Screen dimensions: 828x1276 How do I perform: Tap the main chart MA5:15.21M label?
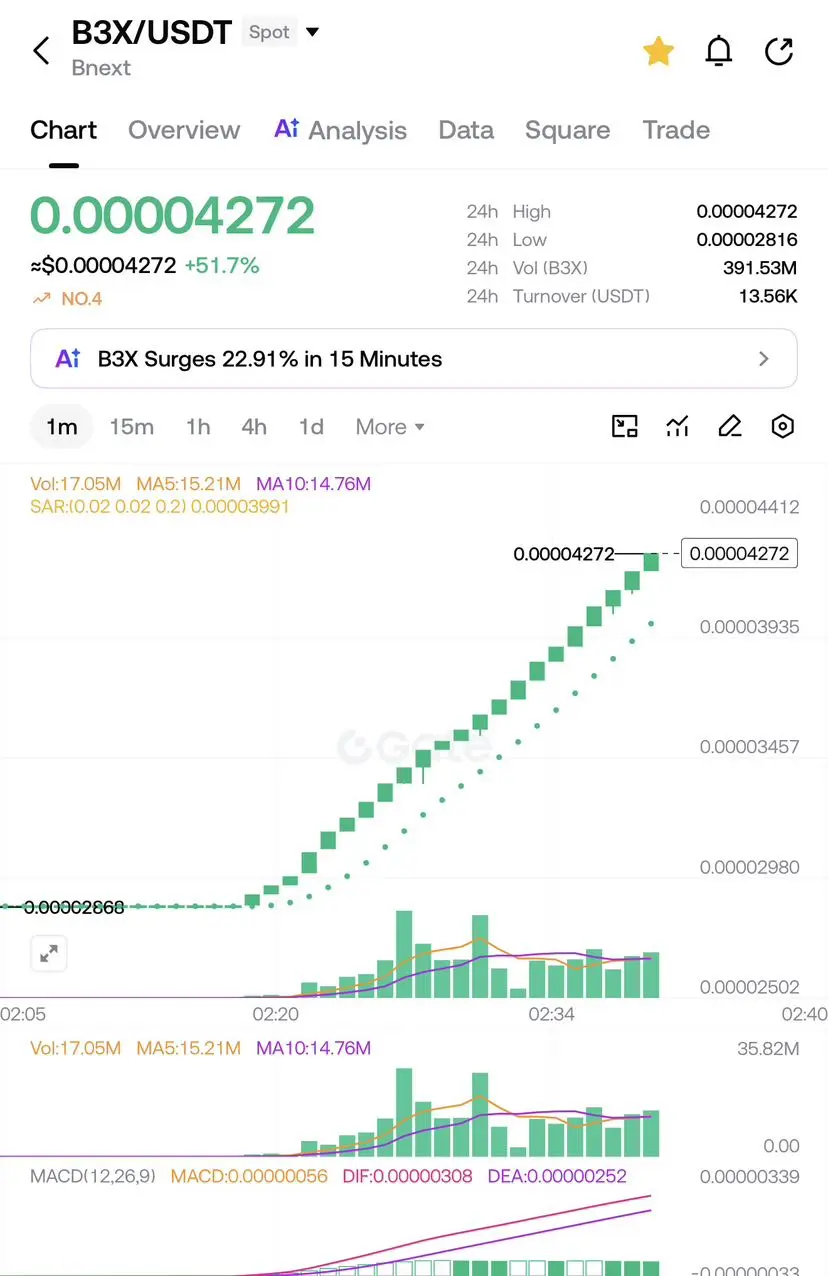(188, 484)
